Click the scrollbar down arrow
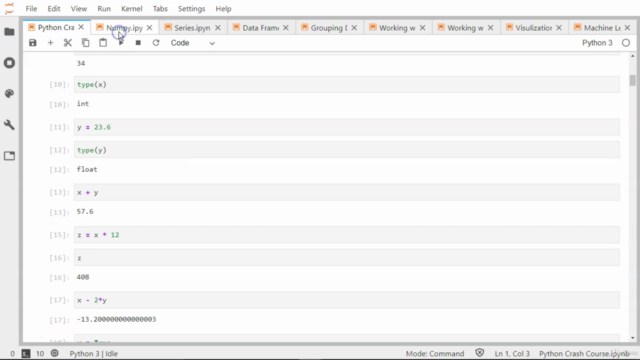 pyautogui.click(x=632, y=338)
